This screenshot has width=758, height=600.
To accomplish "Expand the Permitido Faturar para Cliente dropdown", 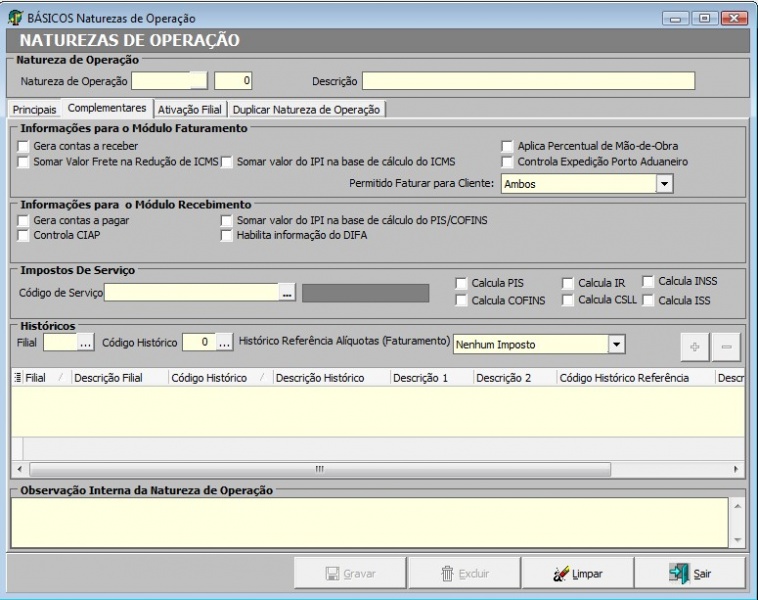I will (x=664, y=184).
